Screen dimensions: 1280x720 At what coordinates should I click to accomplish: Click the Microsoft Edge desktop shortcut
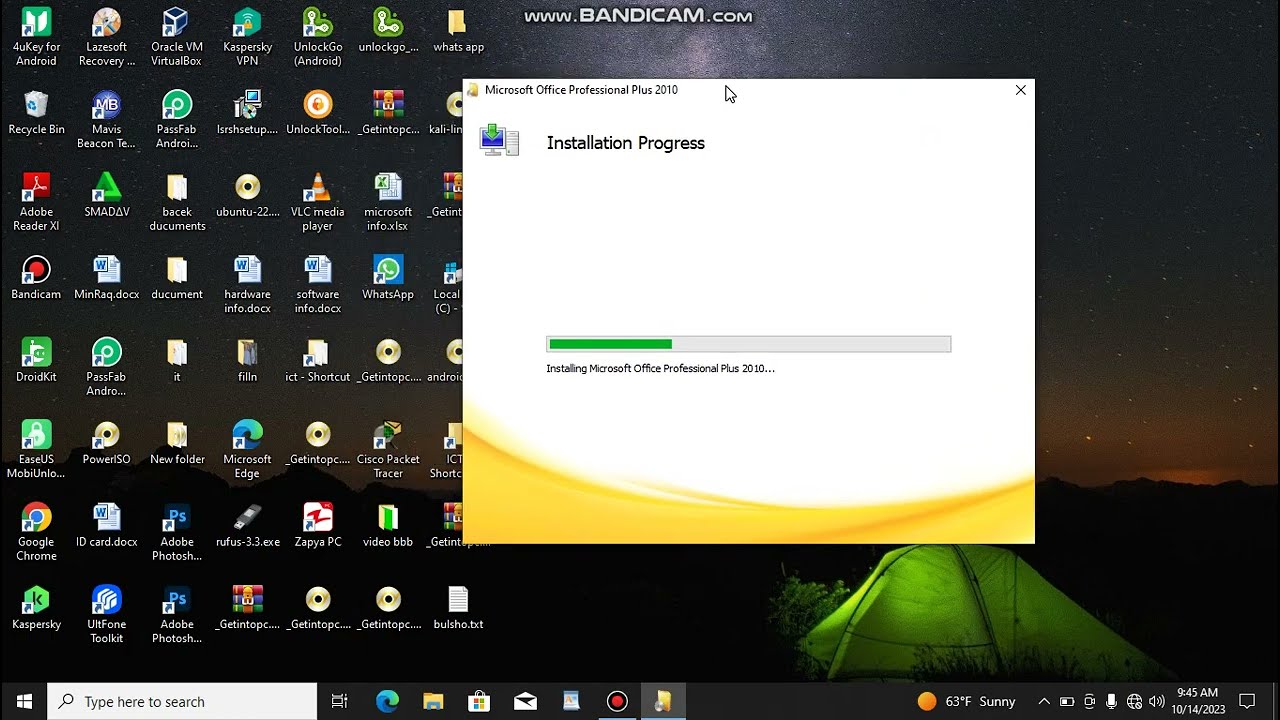247,450
